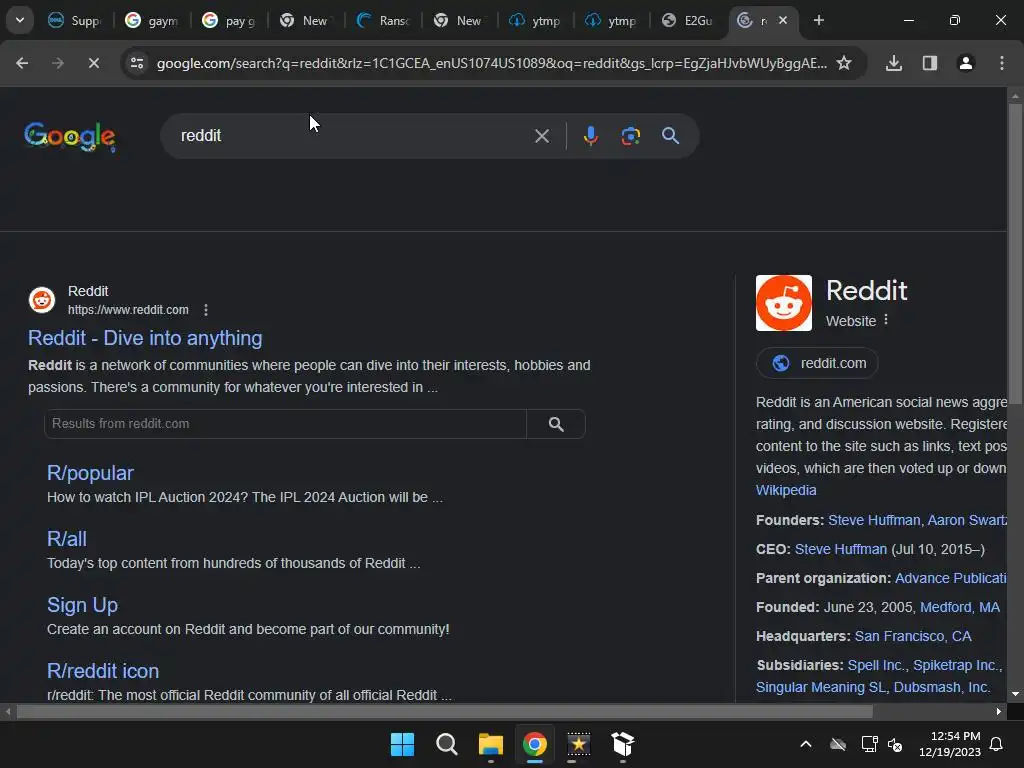Open the Spell Inc. link
This screenshot has width=1024, height=768.
point(877,665)
